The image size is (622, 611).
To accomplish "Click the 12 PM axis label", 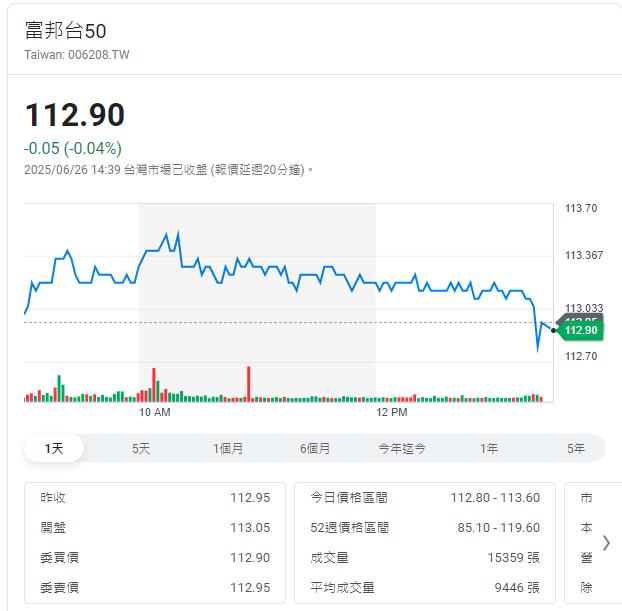I will 392,412.
